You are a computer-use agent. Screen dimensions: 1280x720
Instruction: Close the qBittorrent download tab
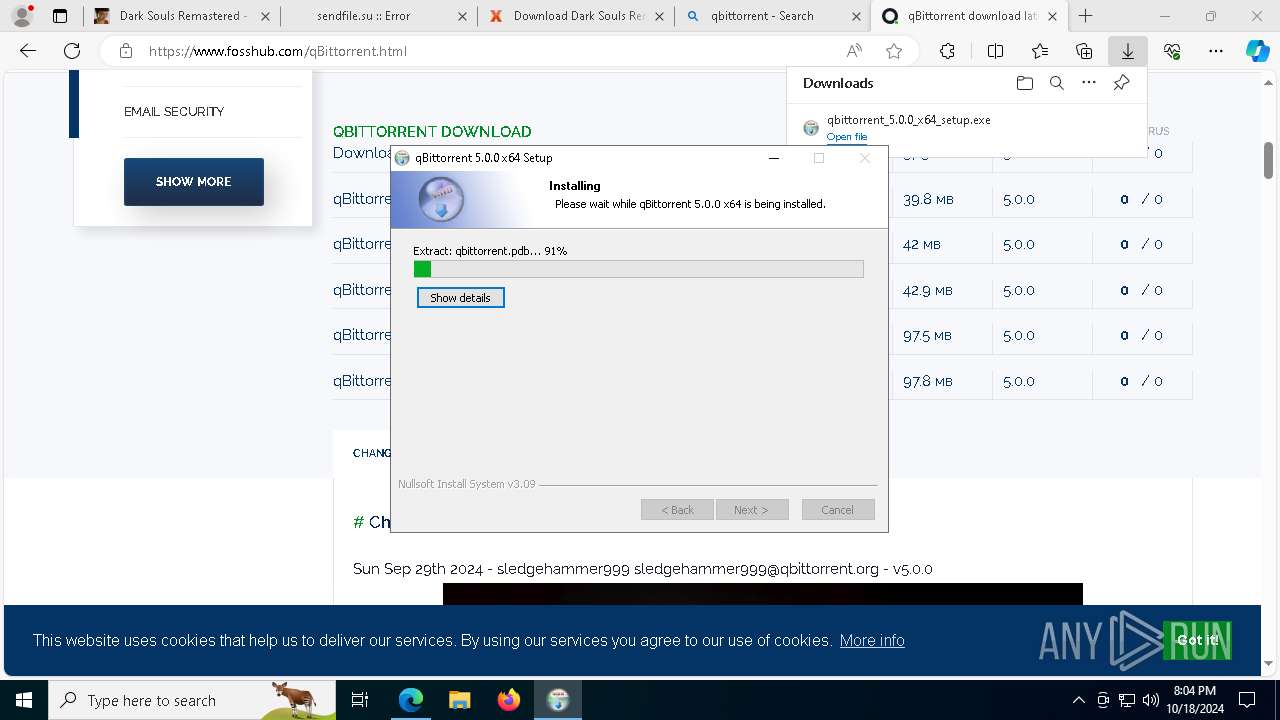click(x=1052, y=16)
